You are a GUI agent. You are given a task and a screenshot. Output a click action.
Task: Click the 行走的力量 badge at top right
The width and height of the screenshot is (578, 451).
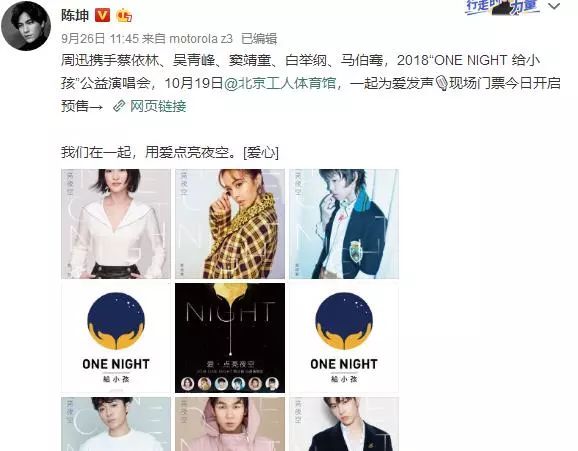[502, 7]
